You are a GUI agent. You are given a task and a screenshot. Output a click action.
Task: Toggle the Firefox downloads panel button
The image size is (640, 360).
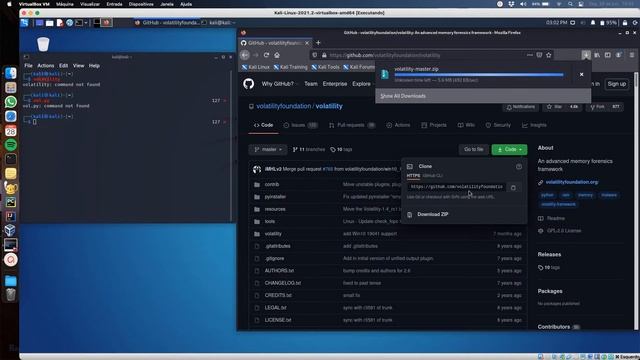tap(586, 55)
